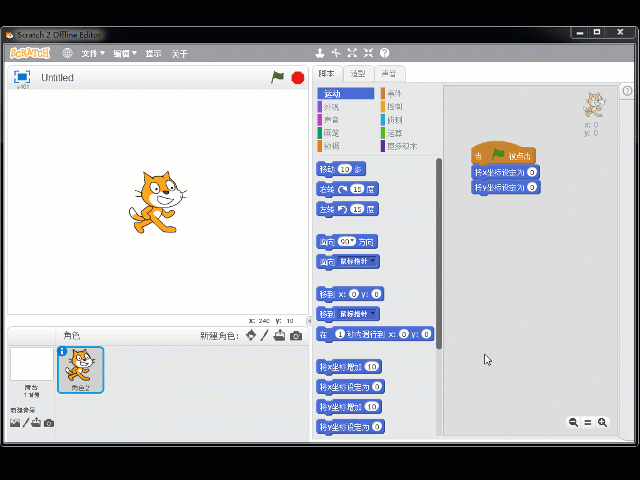
Task: Click the blocks palette vertical scrollbar
Action: click(x=439, y=253)
